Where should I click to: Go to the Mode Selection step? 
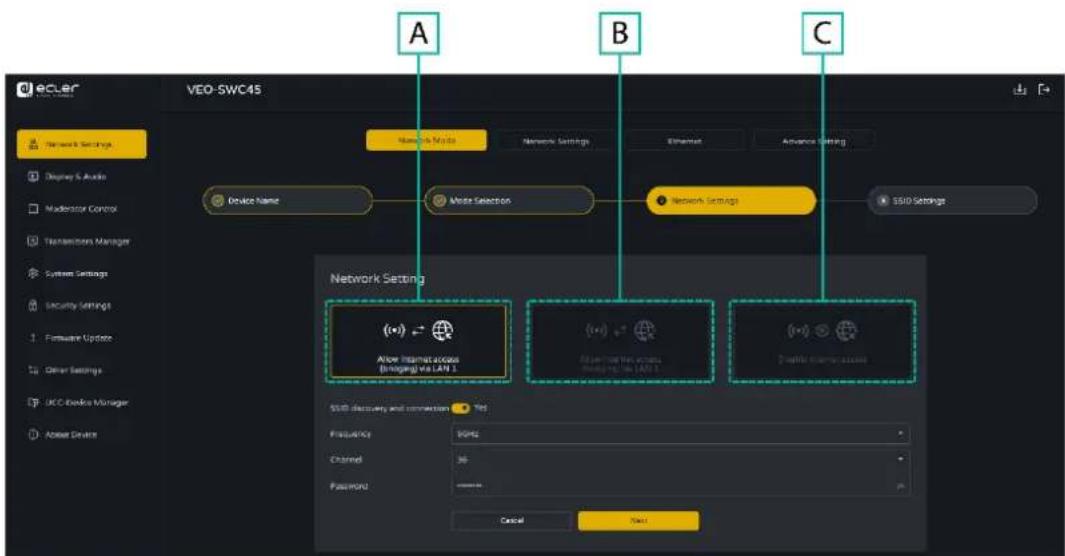(x=509, y=201)
